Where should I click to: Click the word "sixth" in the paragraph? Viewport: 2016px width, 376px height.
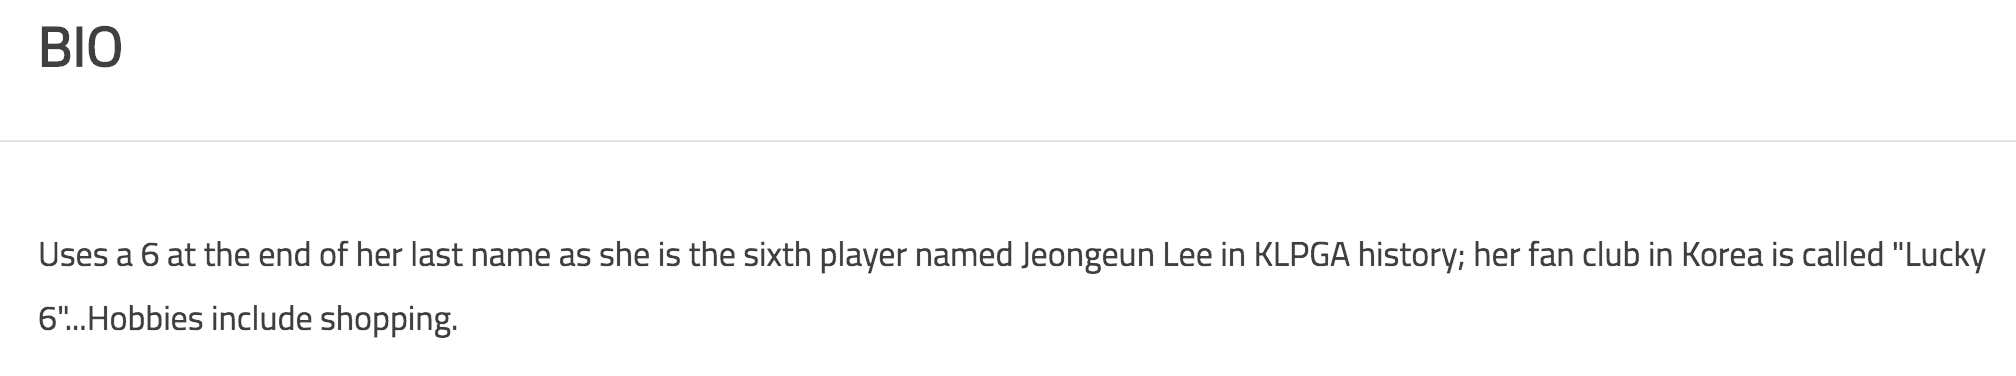[777, 255]
